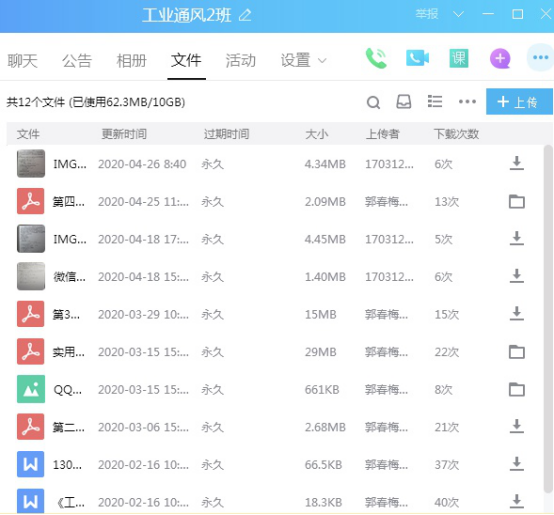Screen dimensions: 554x515
Task: Start a group video call
Action: pos(417,58)
